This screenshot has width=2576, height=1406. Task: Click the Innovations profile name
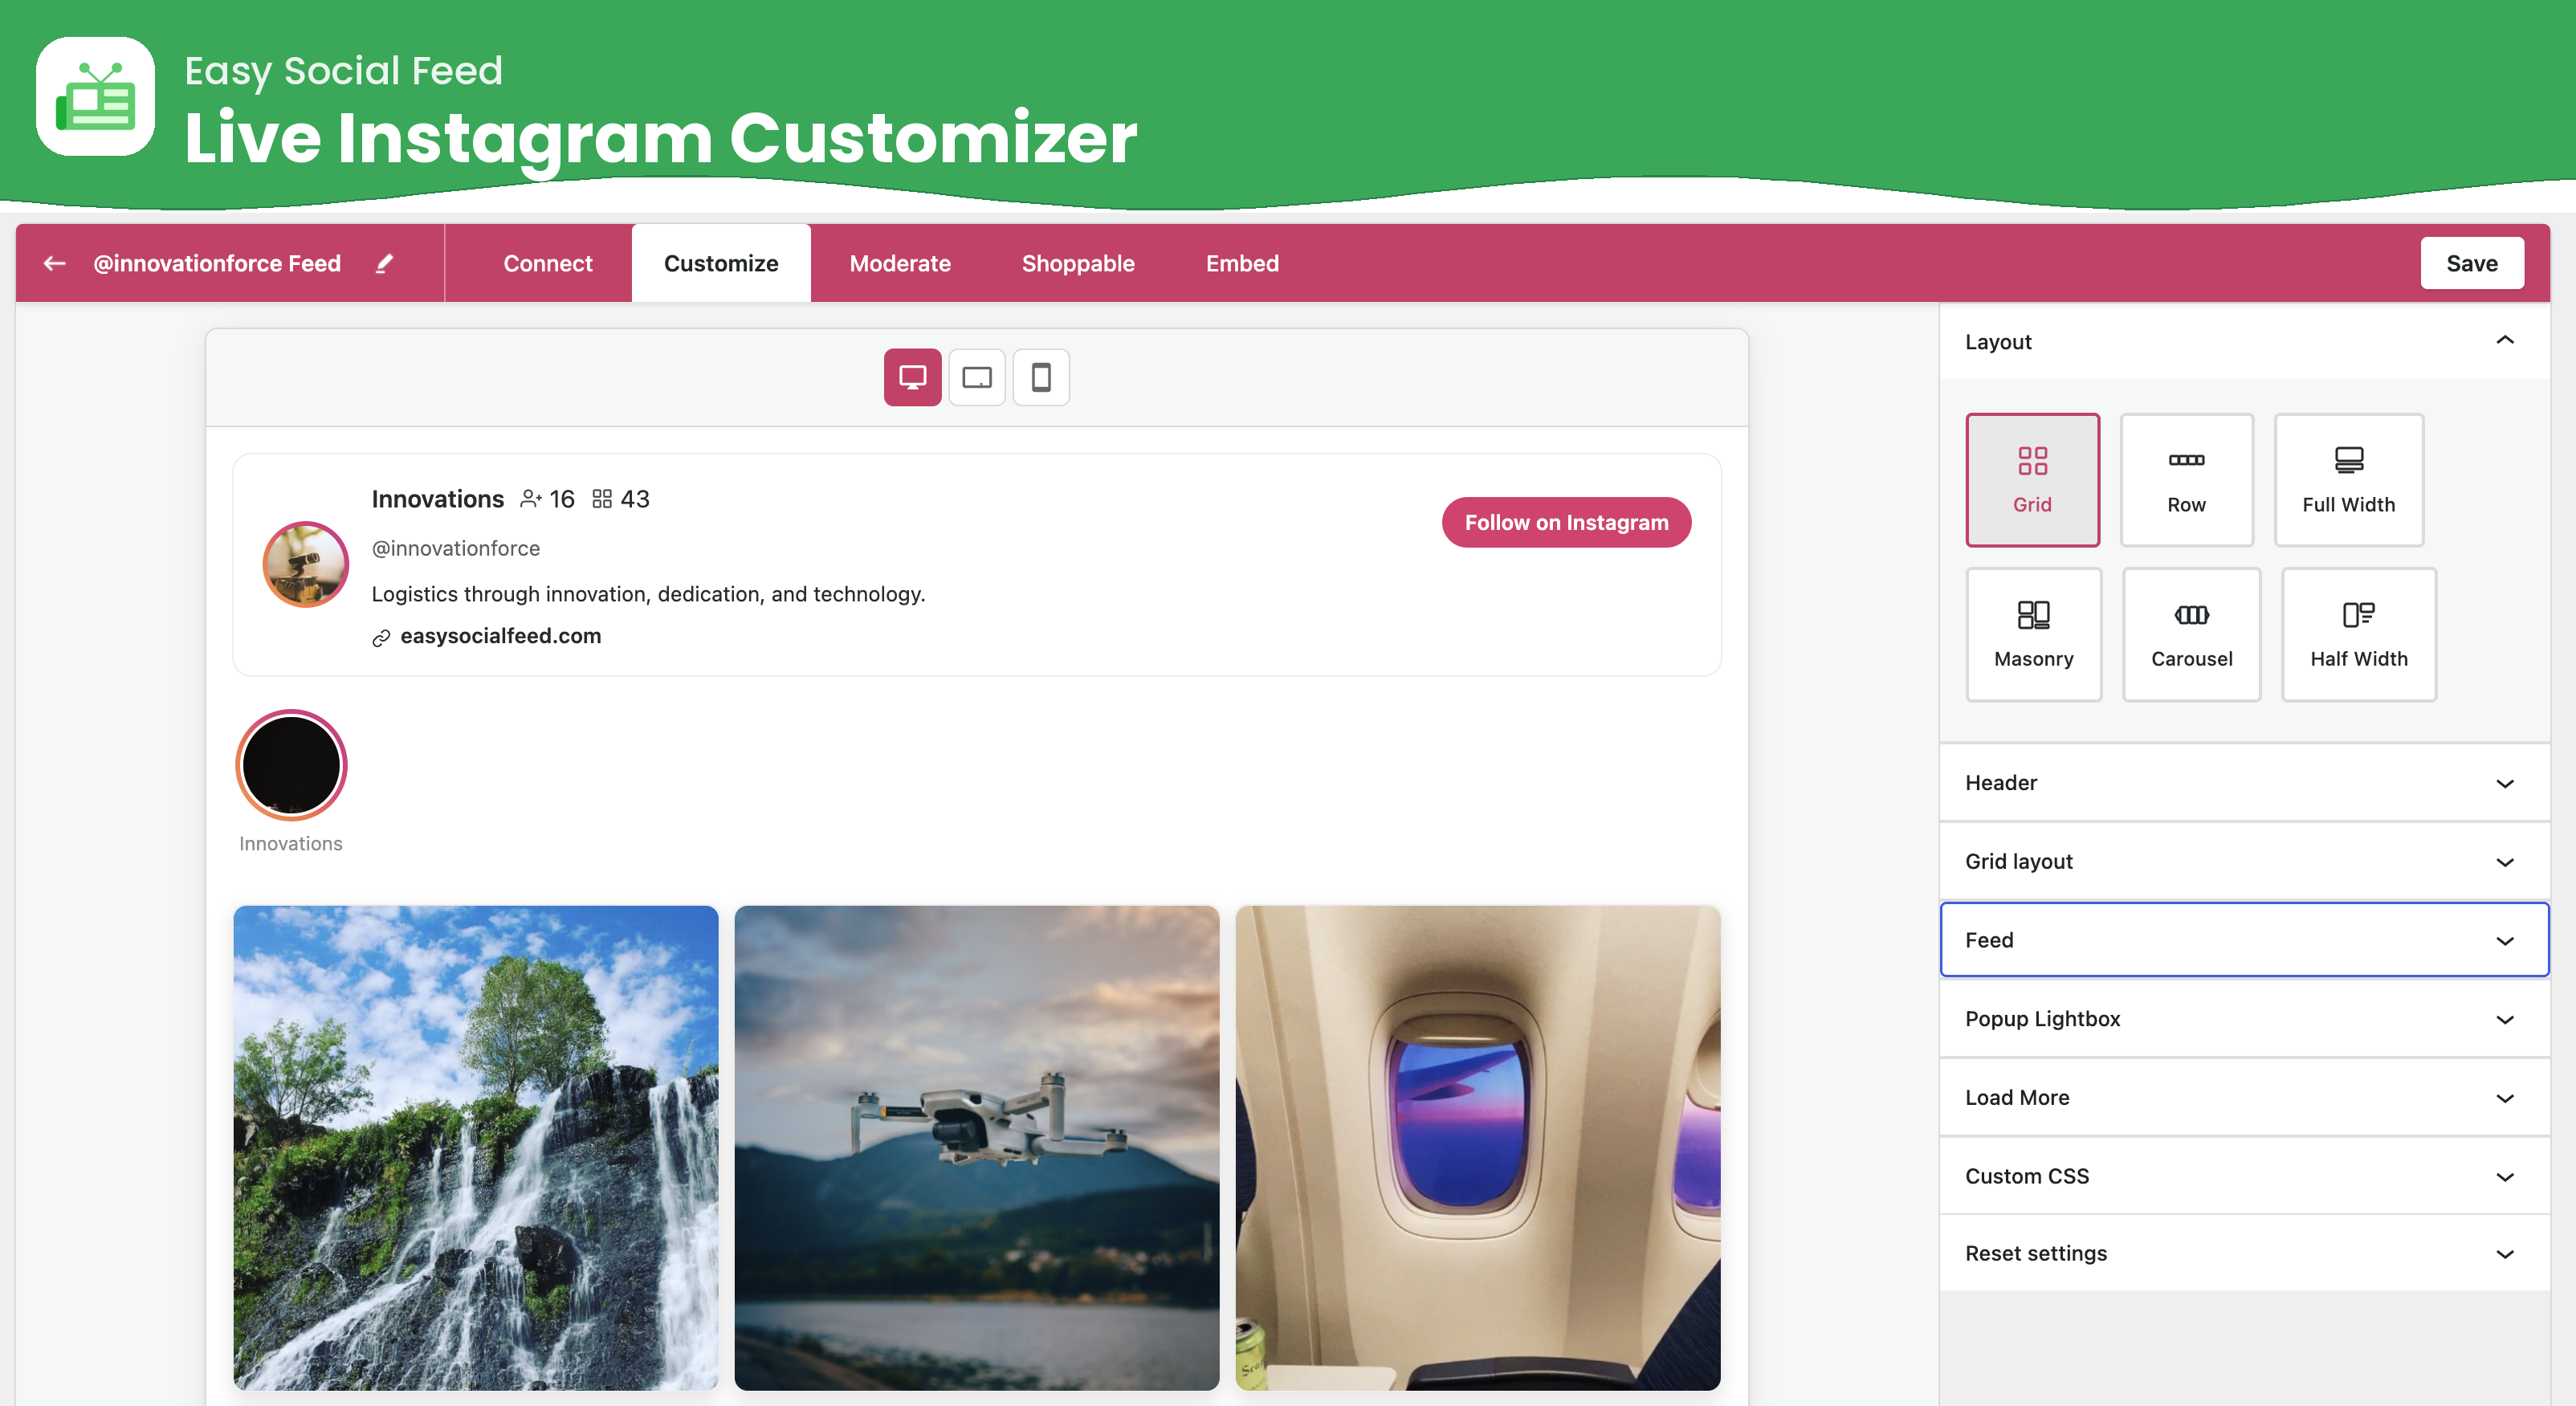(x=438, y=499)
